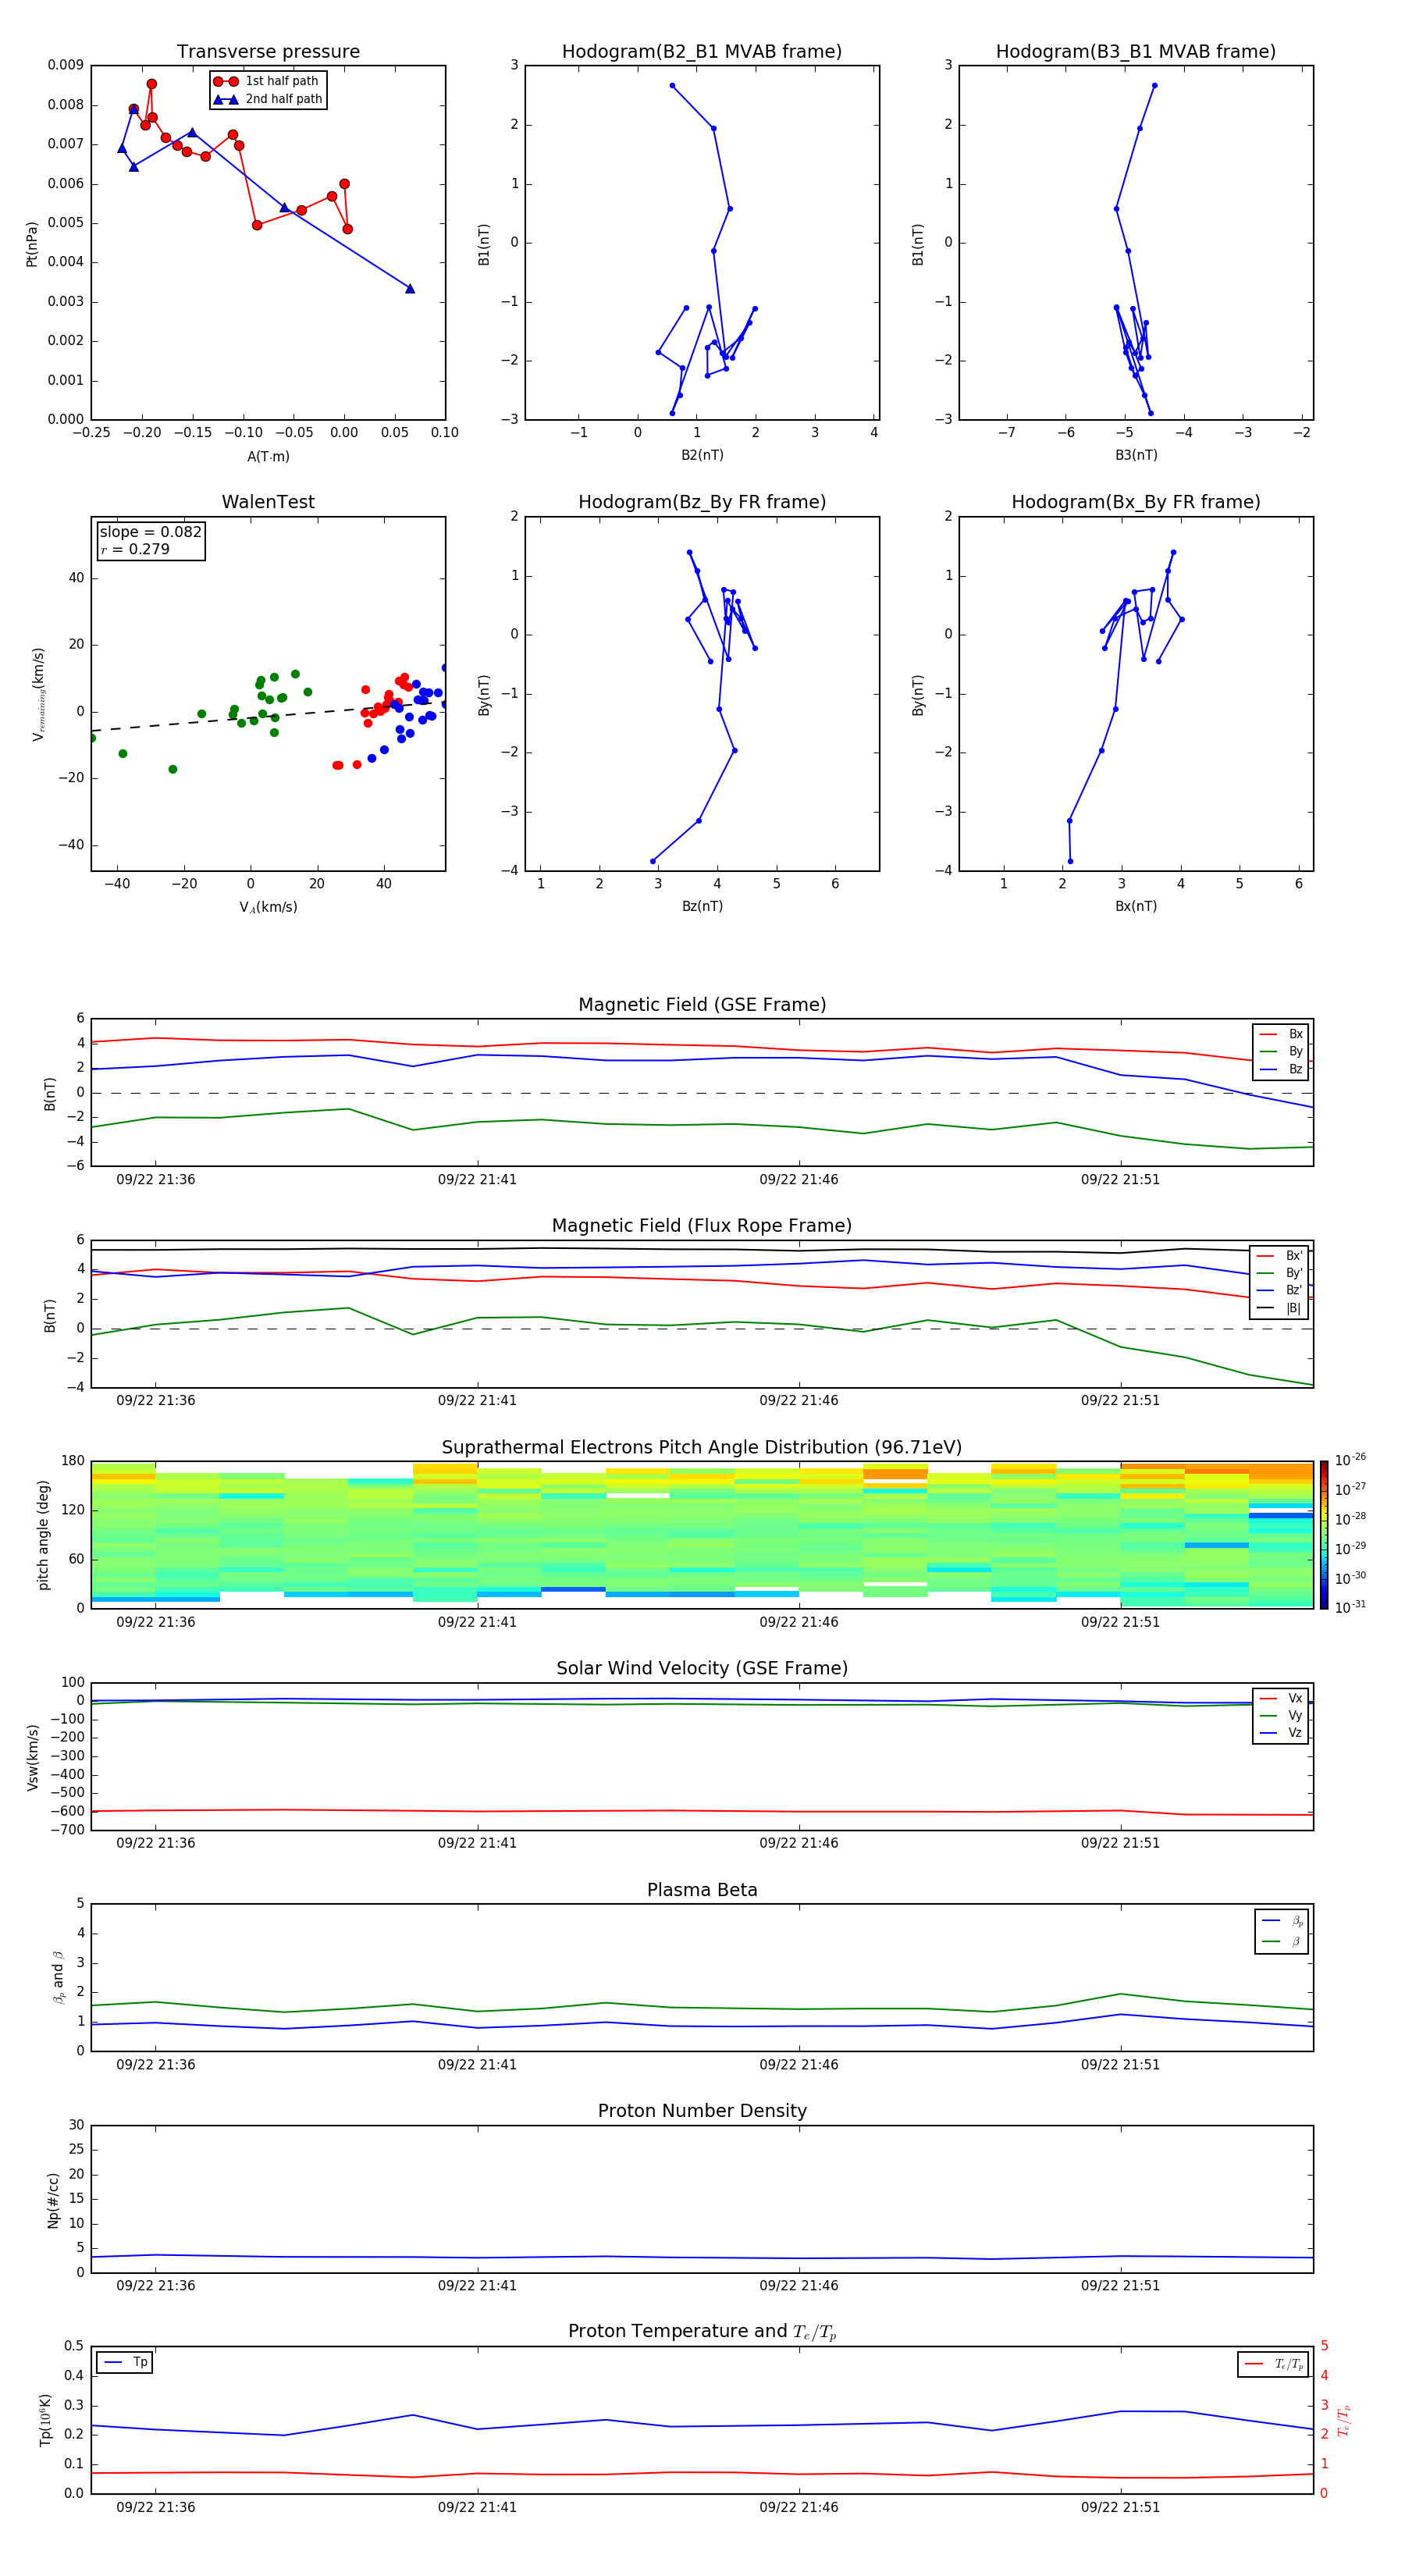1405x2576 pixels.
Task: Click "09/22 21:41" tick under Plasma Beta
Action: pyautogui.click(x=477, y=2064)
